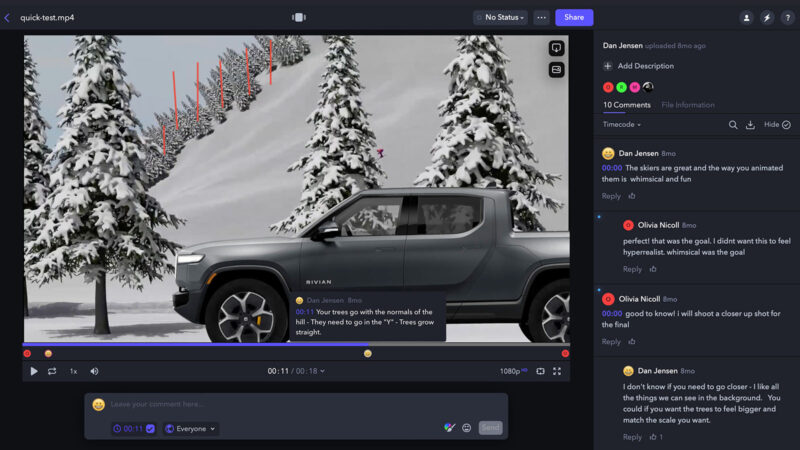Click the Share button
The width and height of the screenshot is (800, 450).
point(574,17)
